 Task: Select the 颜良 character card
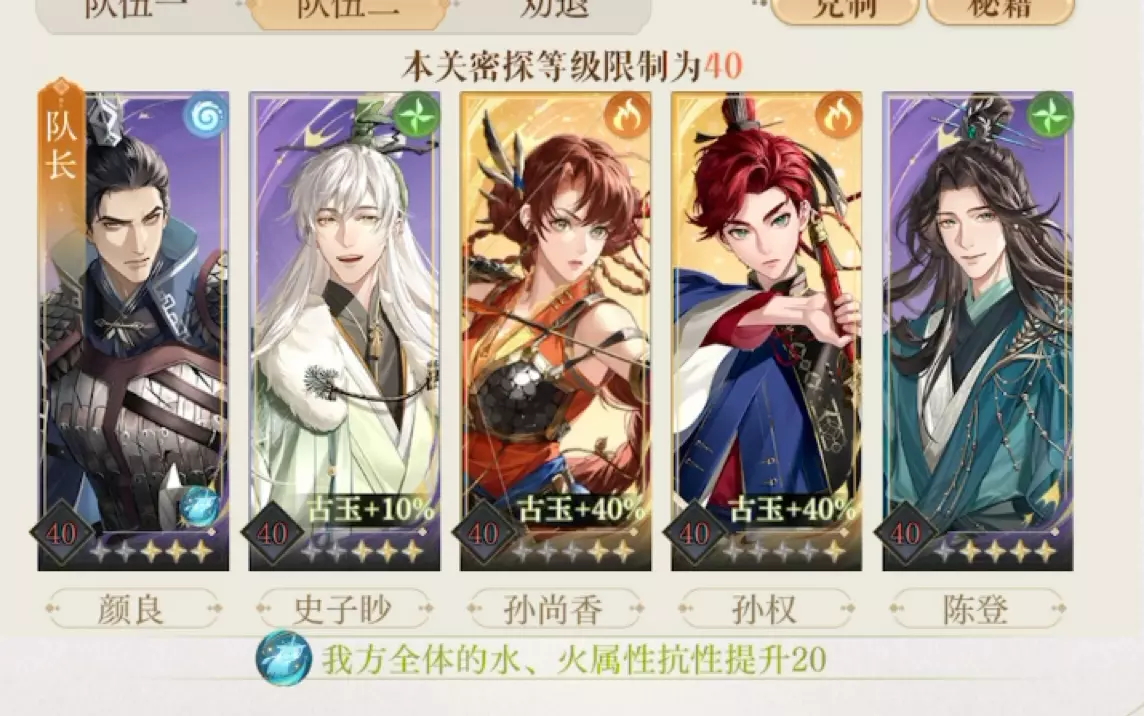tap(134, 331)
